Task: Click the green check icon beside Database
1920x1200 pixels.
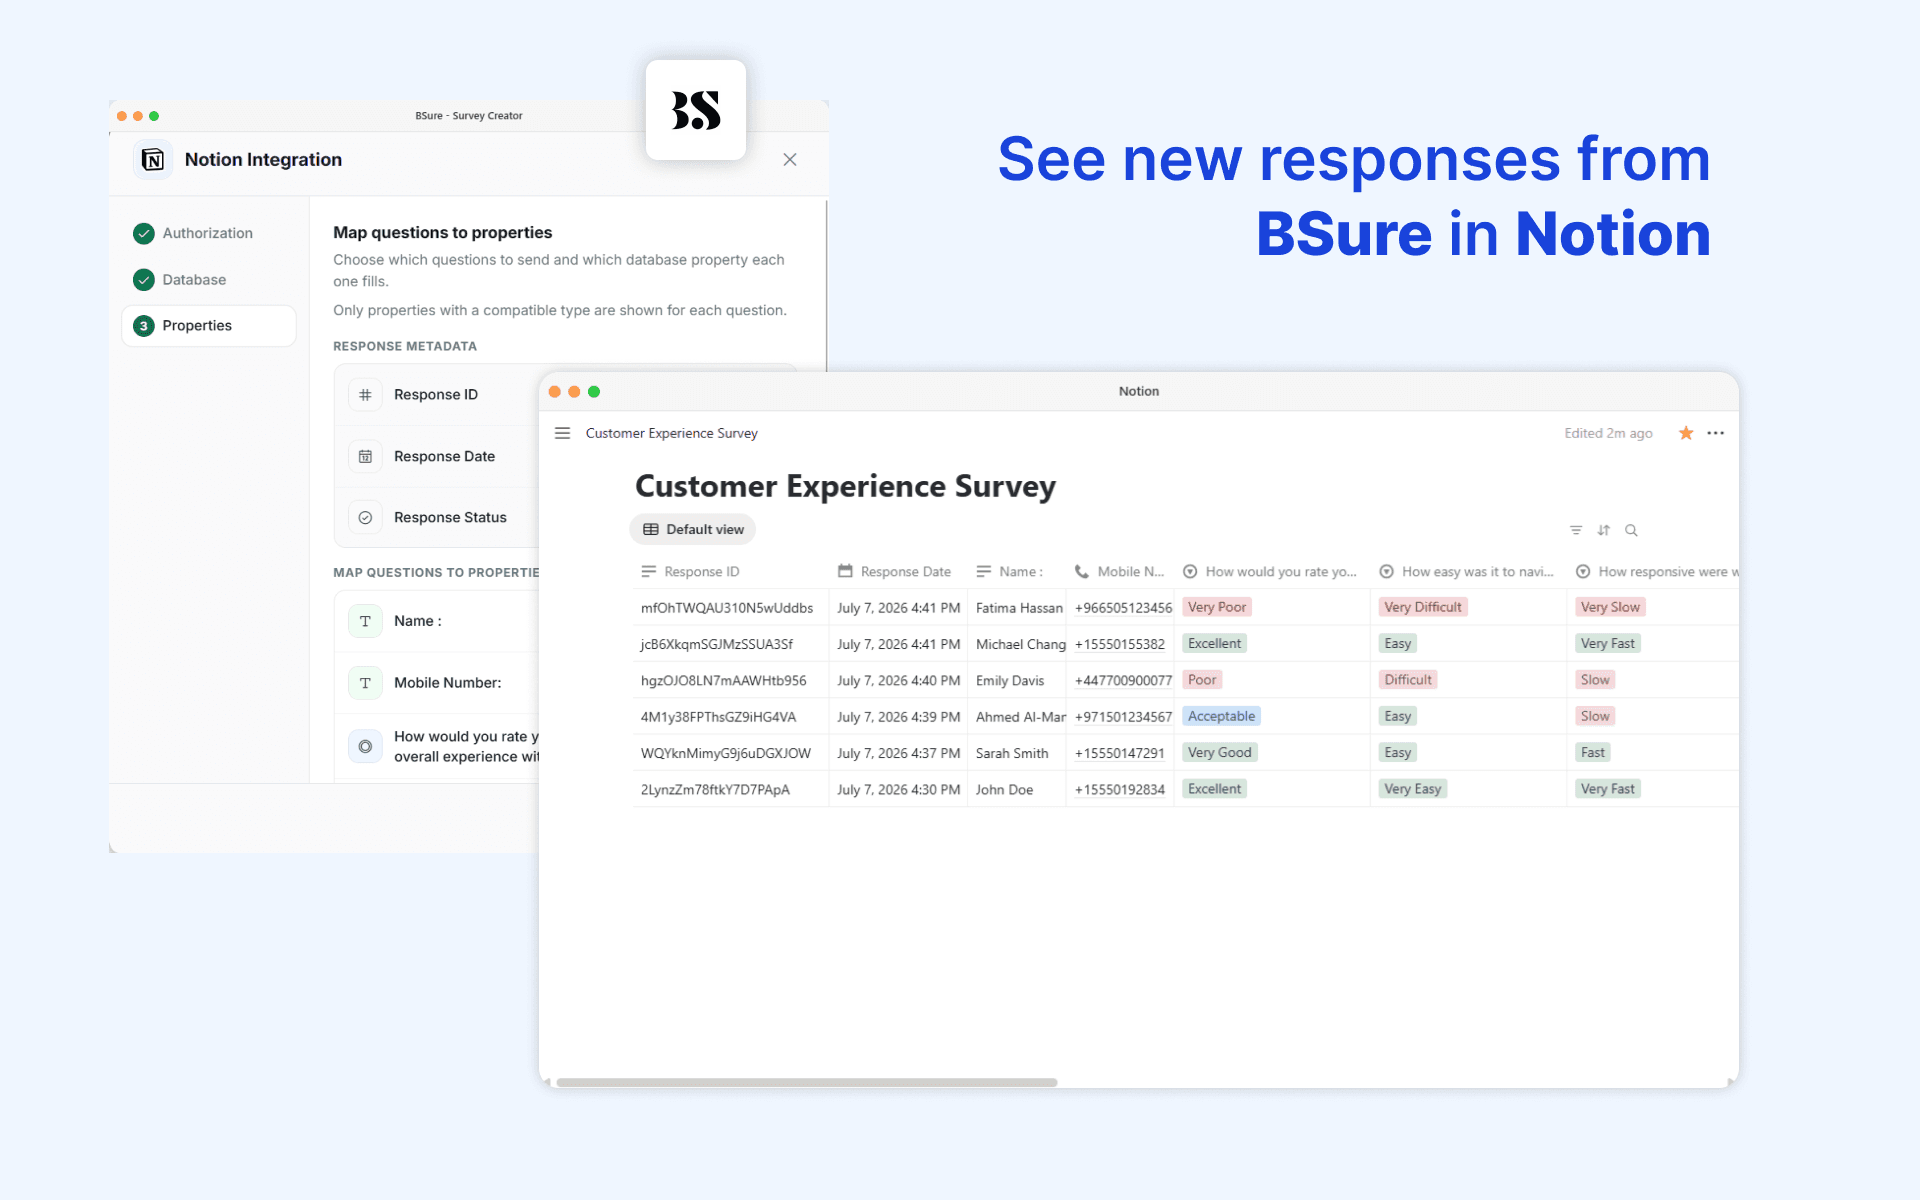Action: (x=144, y=280)
